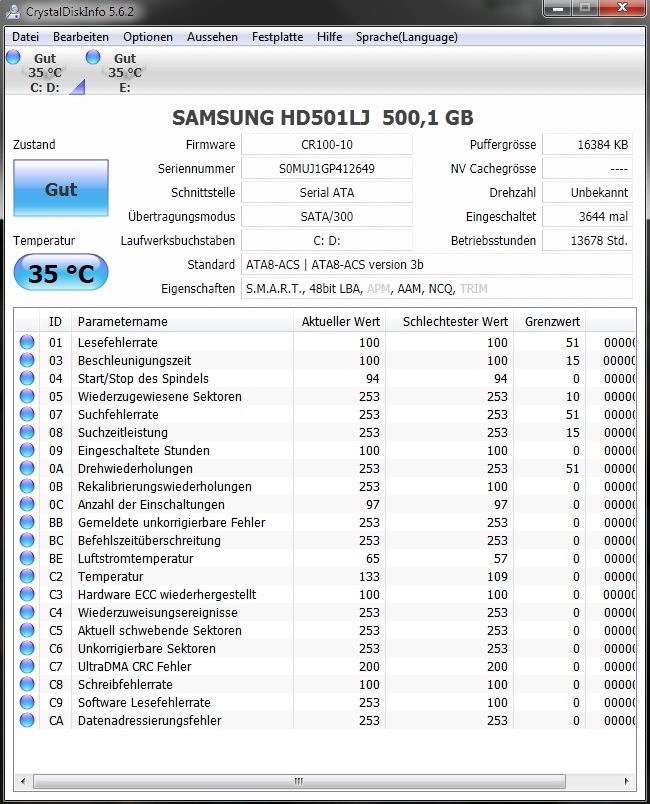Image resolution: width=650 pixels, height=804 pixels.
Task: Select the UltraDMA CRC Fehler parameter name
Action: (x=134, y=667)
